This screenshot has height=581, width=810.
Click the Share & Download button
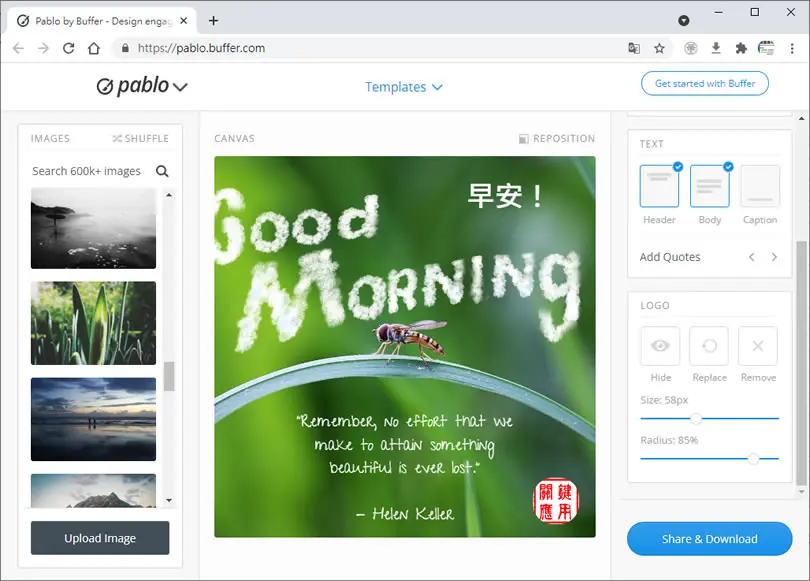709,539
